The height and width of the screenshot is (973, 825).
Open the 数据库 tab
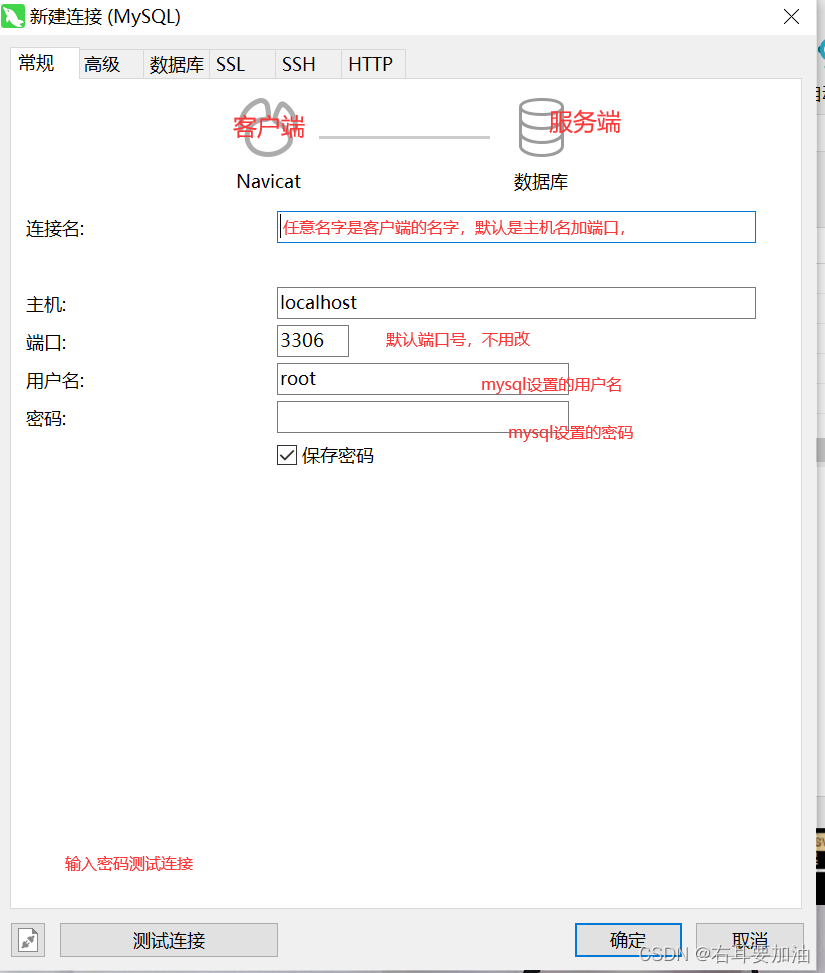[176, 65]
